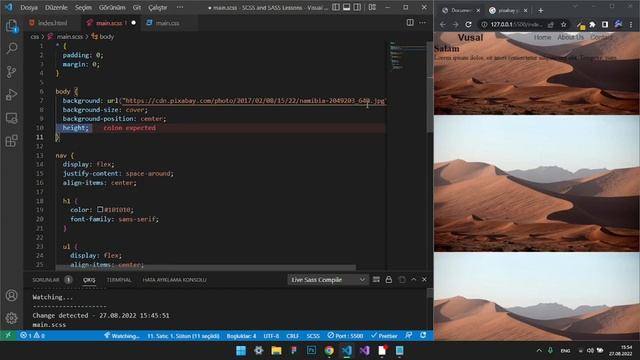This screenshot has height=360, width=640.
Task: Switch to the TERMINAL tab
Action: 119,280
